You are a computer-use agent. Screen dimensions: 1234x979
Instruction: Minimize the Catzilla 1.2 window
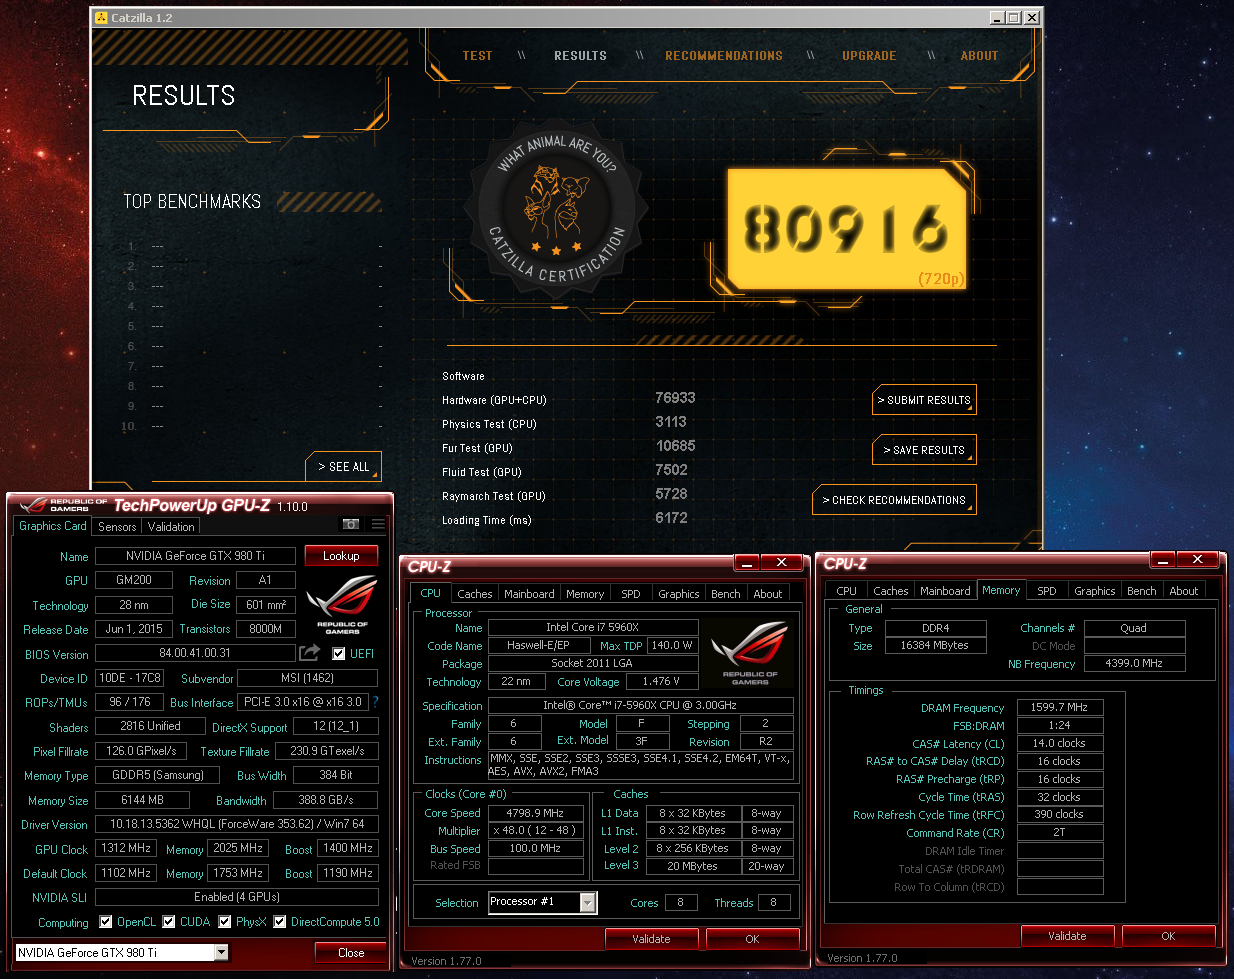tap(996, 18)
